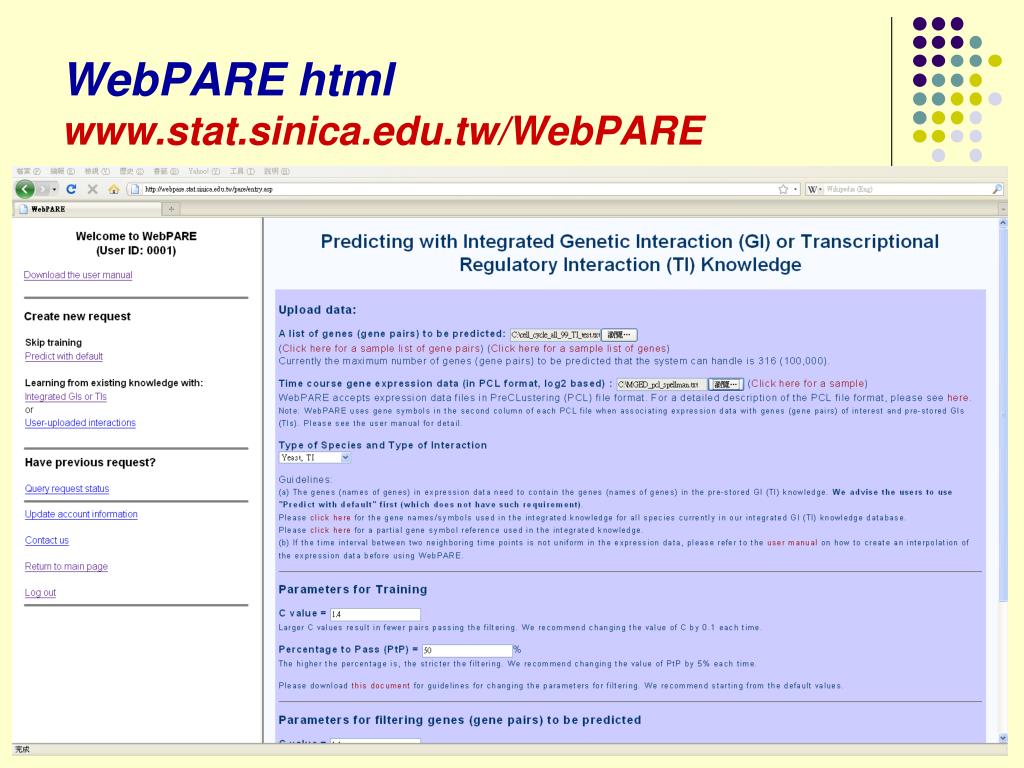This screenshot has height=768, width=1024.
Task: Click Query request status link
Action: point(67,489)
